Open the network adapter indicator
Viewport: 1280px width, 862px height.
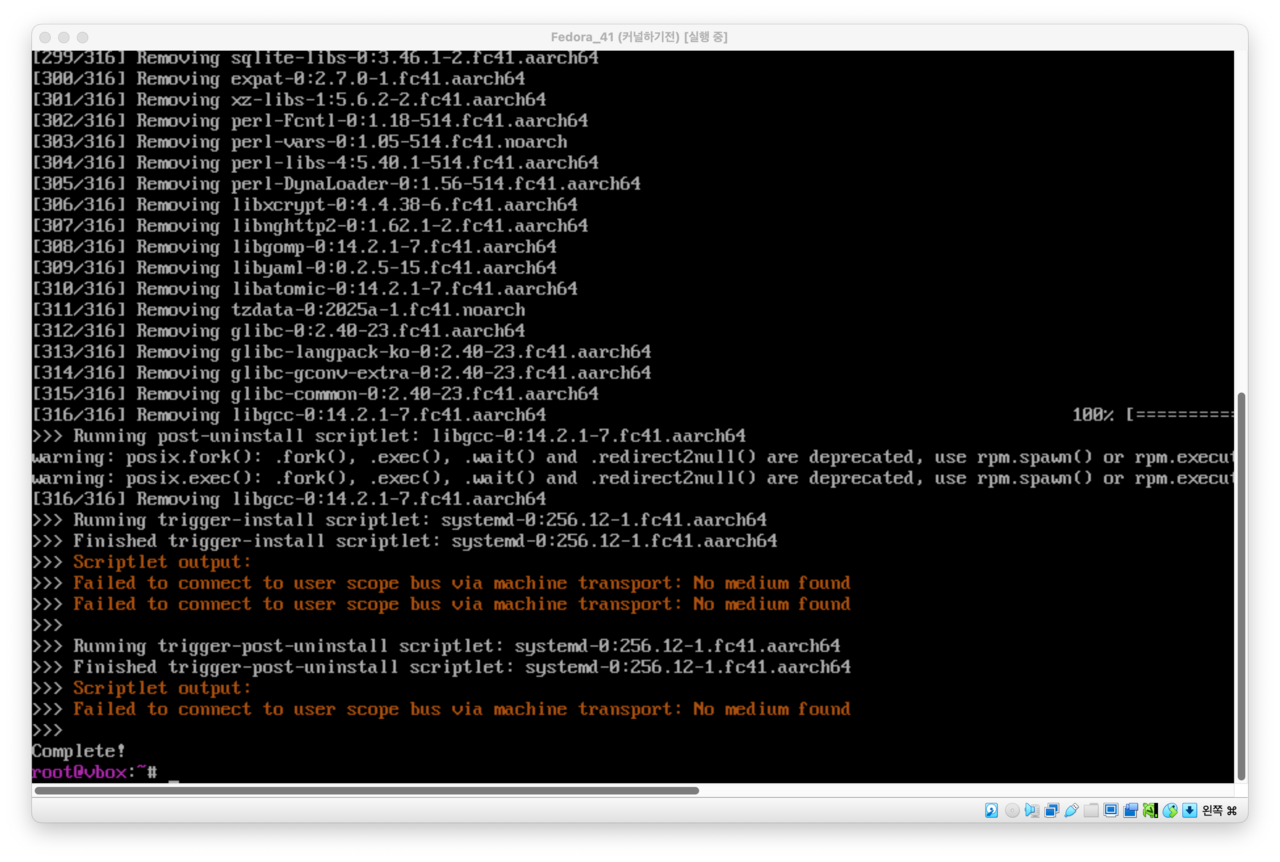pos(1051,810)
